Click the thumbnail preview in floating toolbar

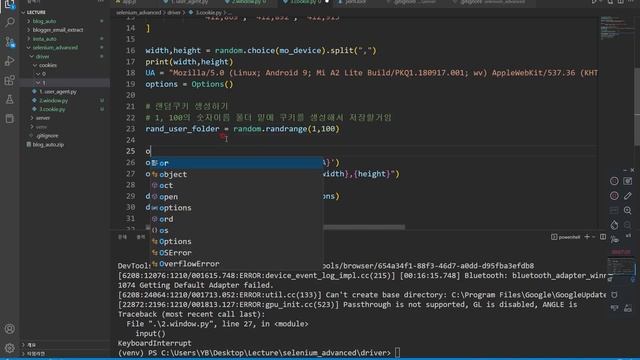click(x=621, y=266)
